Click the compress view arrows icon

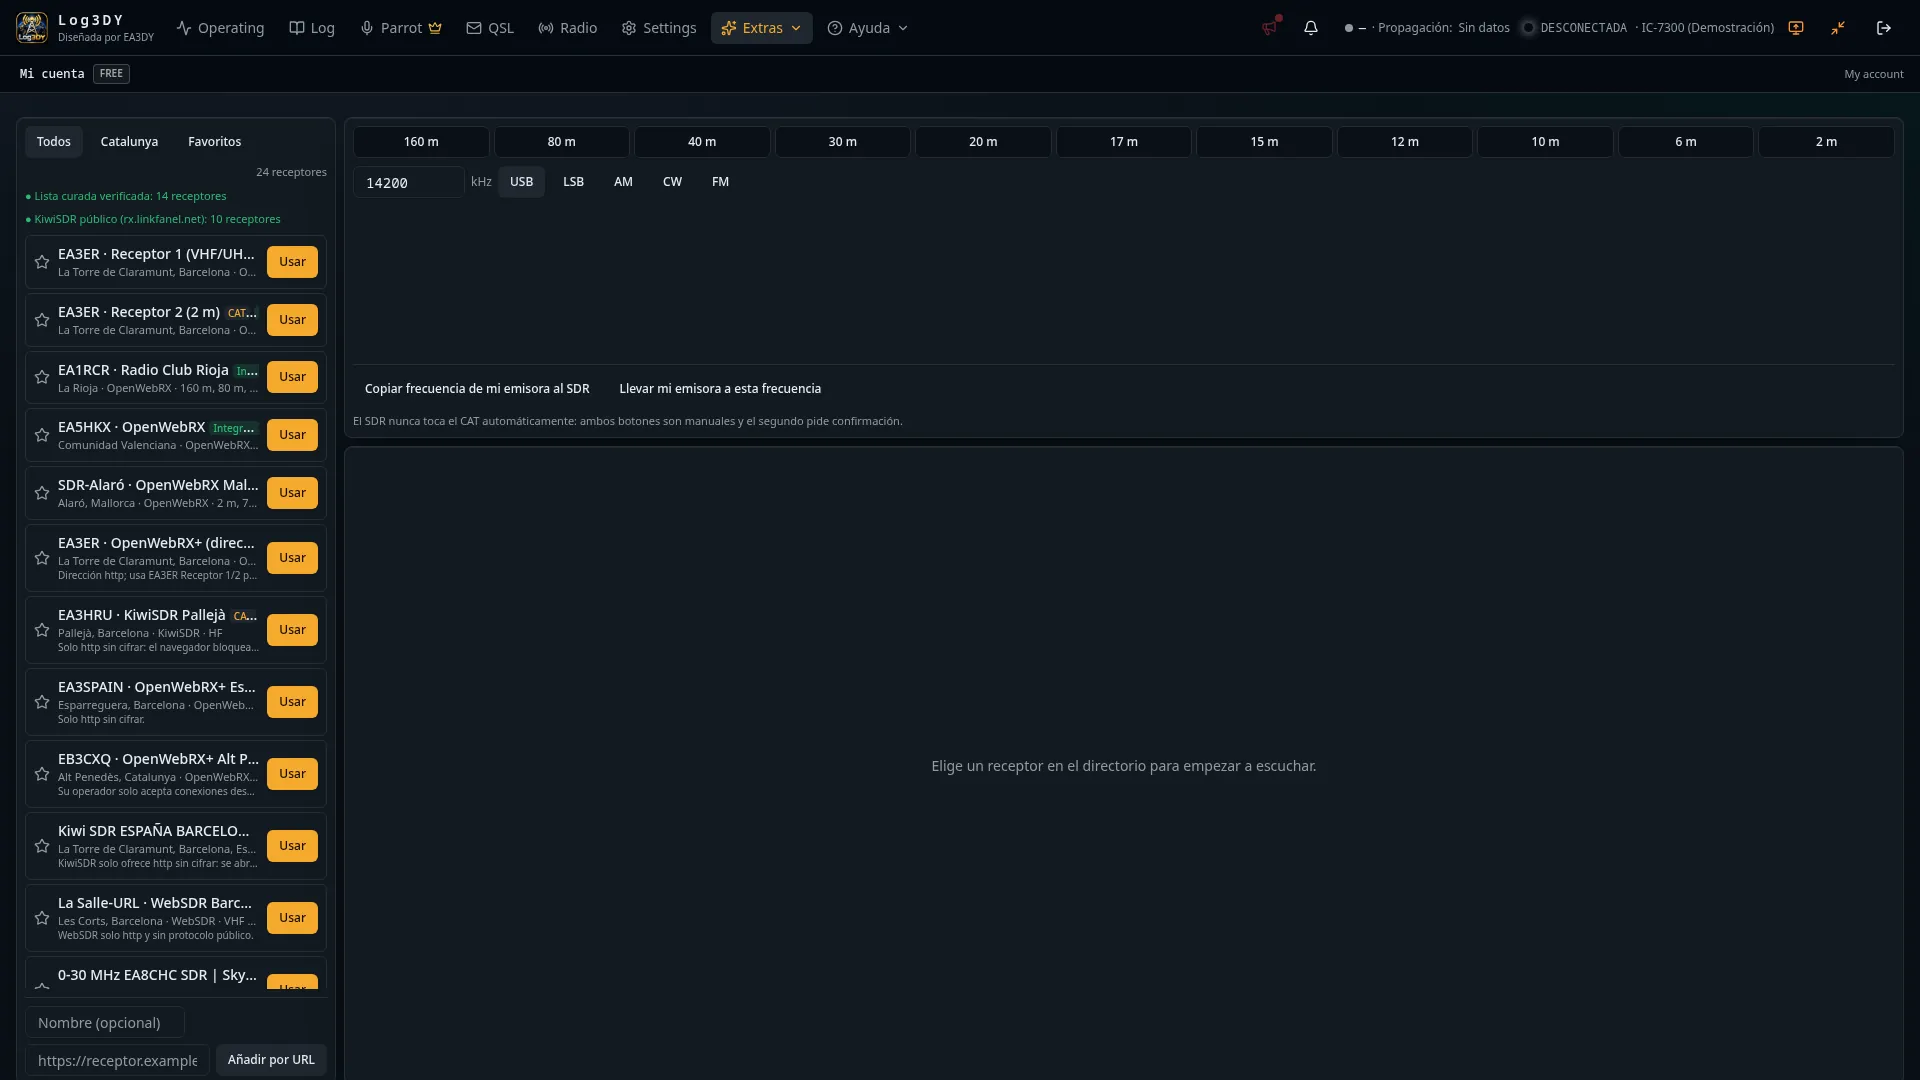pyautogui.click(x=1838, y=28)
